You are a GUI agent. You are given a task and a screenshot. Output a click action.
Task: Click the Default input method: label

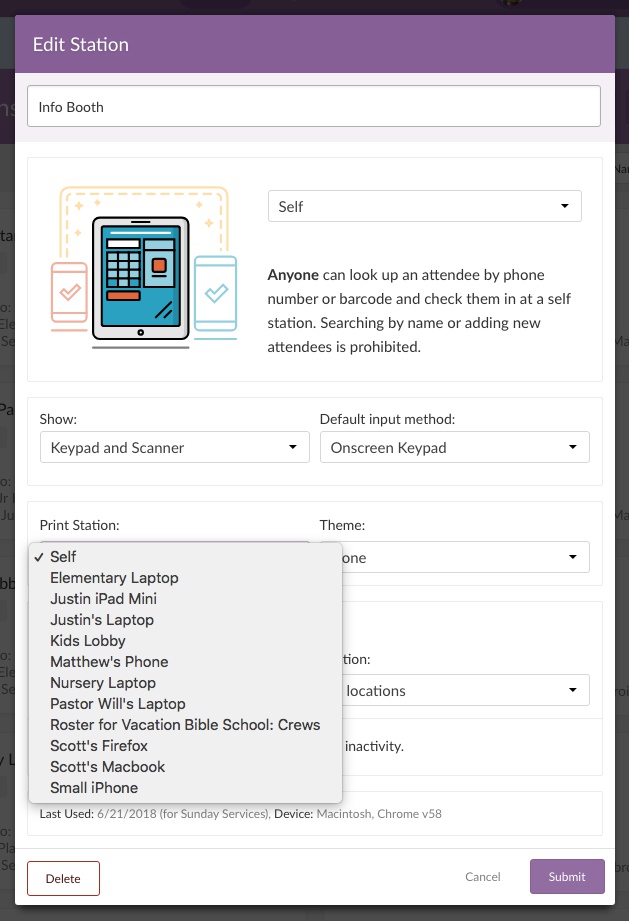coord(387,419)
